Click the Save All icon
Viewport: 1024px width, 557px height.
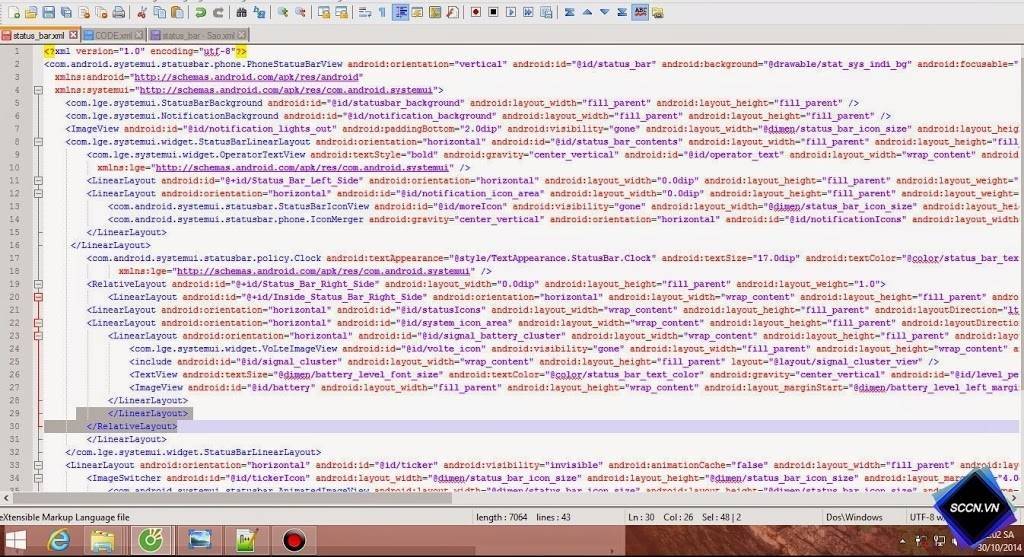click(x=66, y=12)
